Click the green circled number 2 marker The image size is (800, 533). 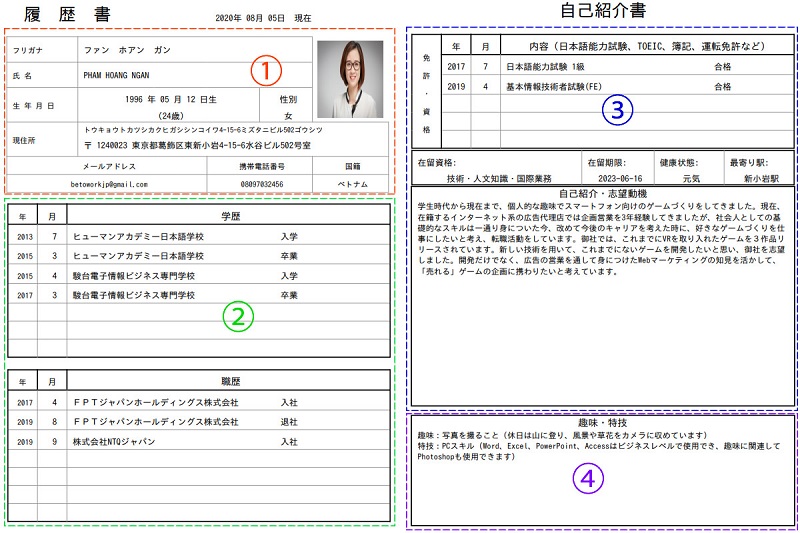pos(238,316)
